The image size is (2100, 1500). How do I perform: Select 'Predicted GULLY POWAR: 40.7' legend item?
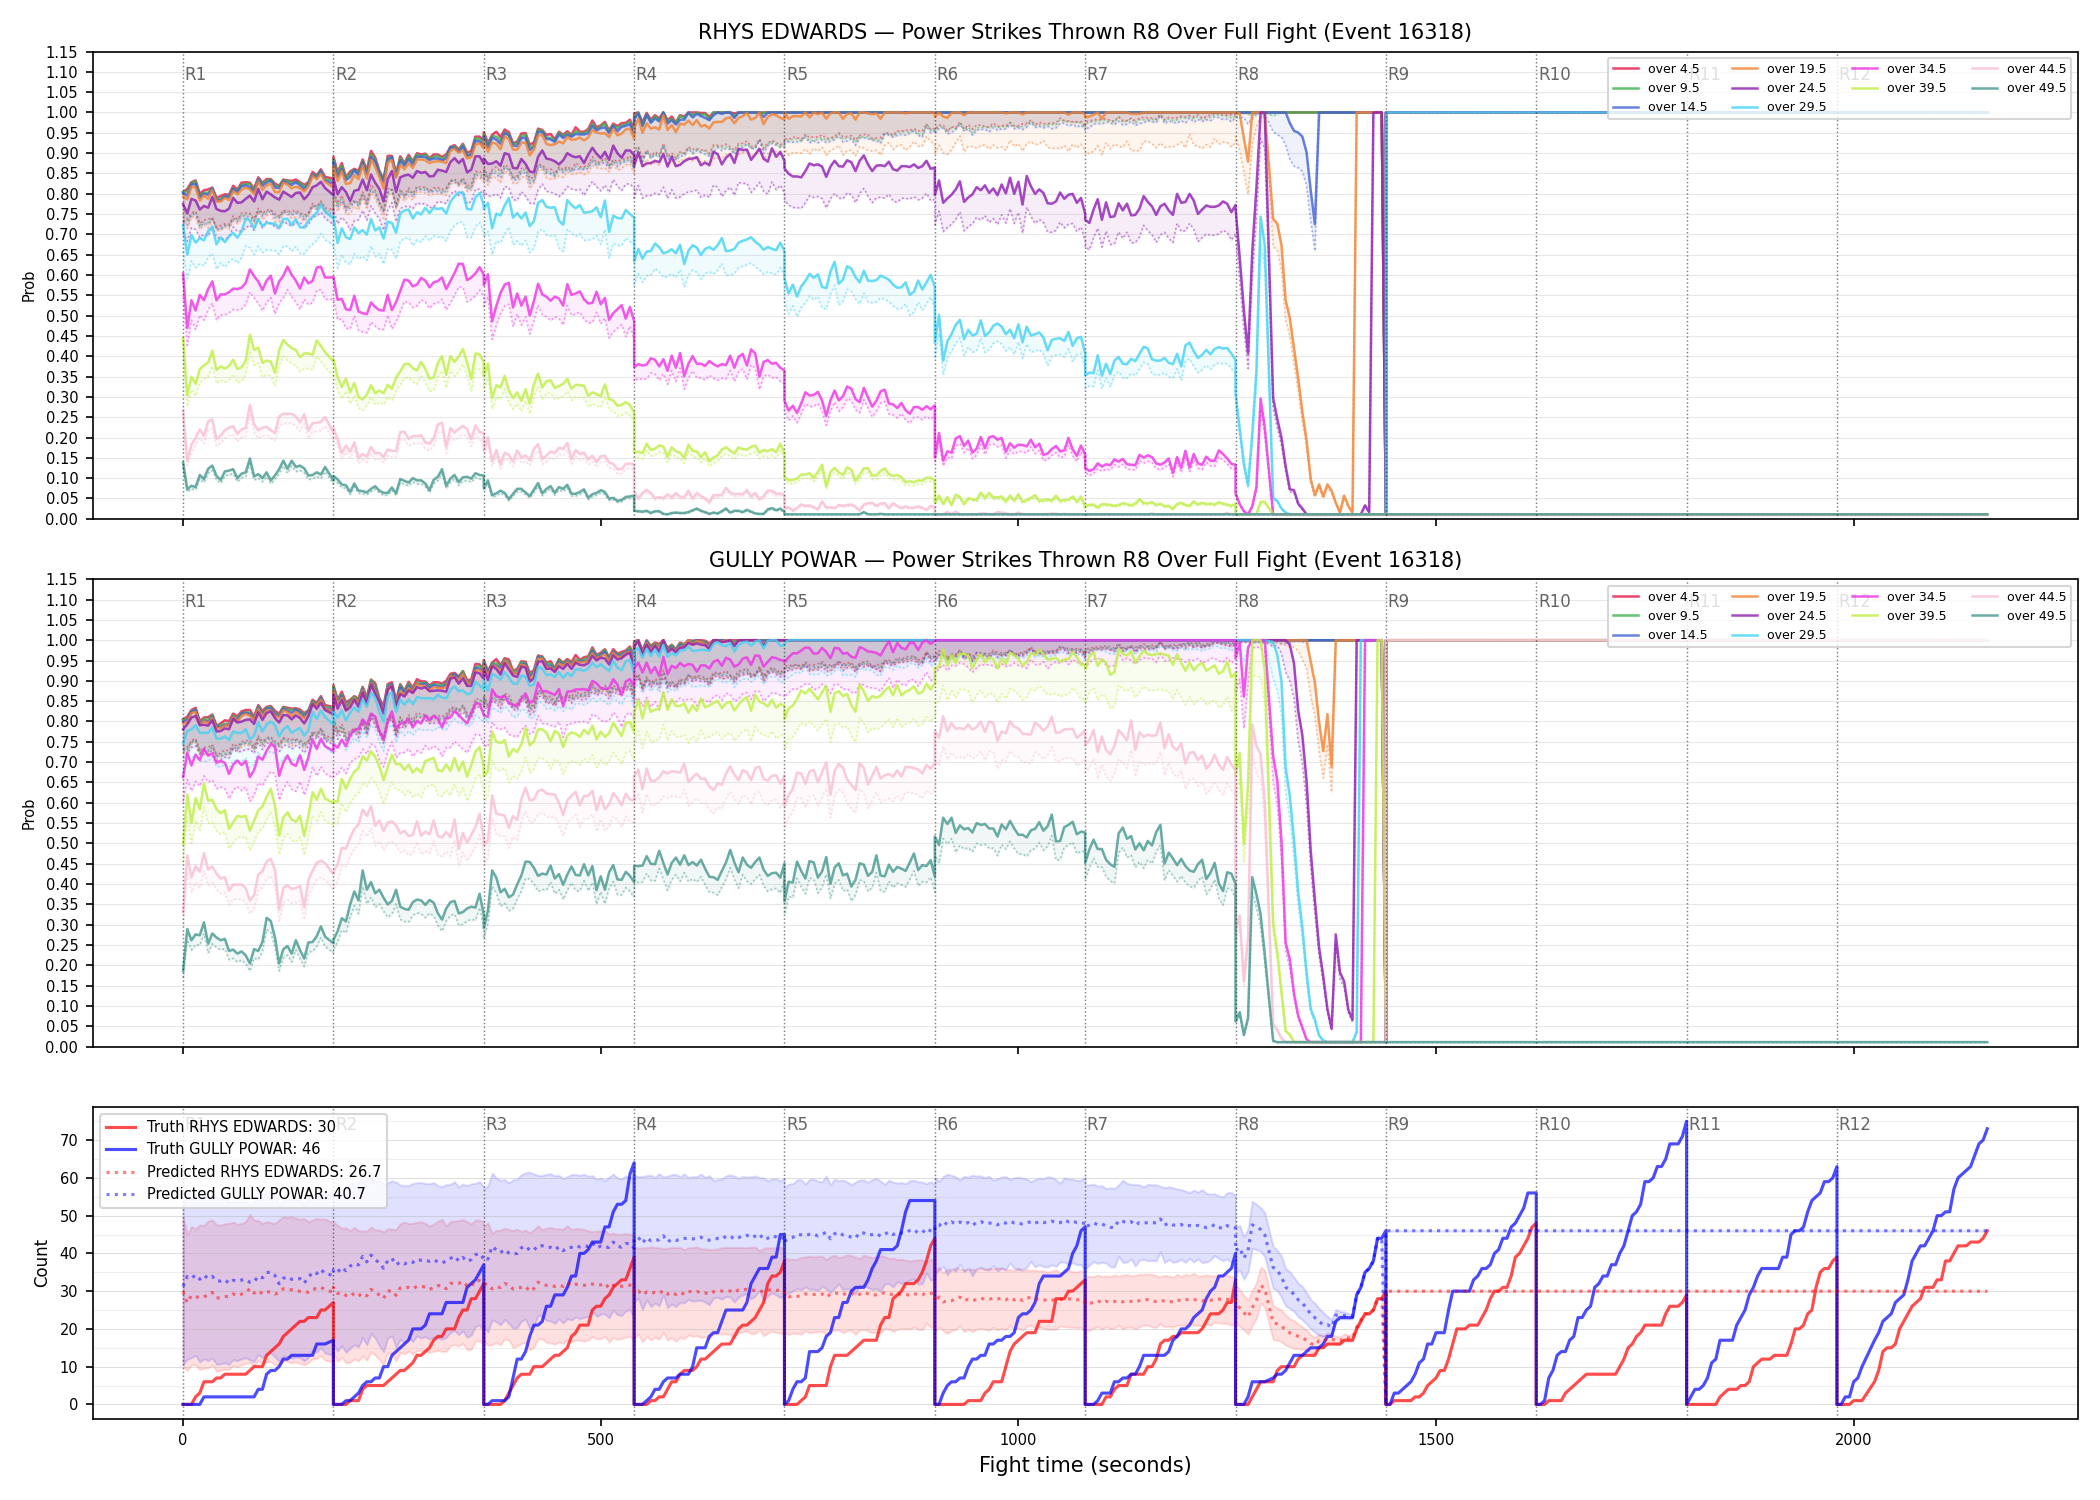point(235,1193)
